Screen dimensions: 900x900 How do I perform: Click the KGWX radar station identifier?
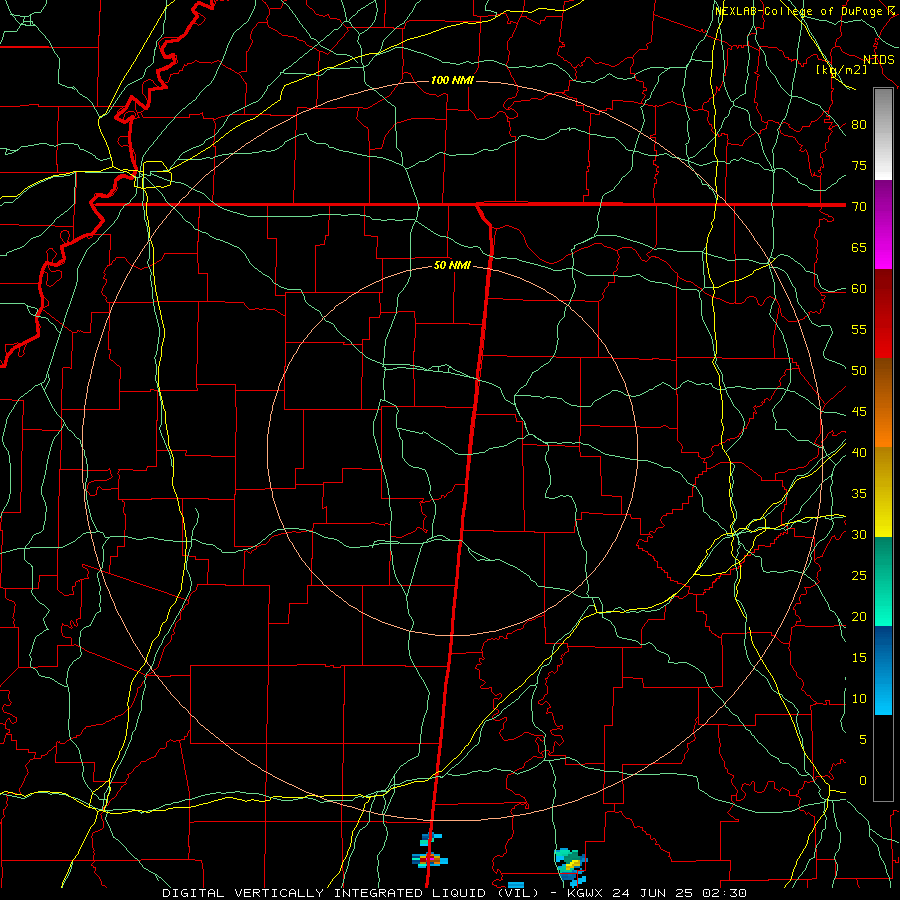pos(586,893)
